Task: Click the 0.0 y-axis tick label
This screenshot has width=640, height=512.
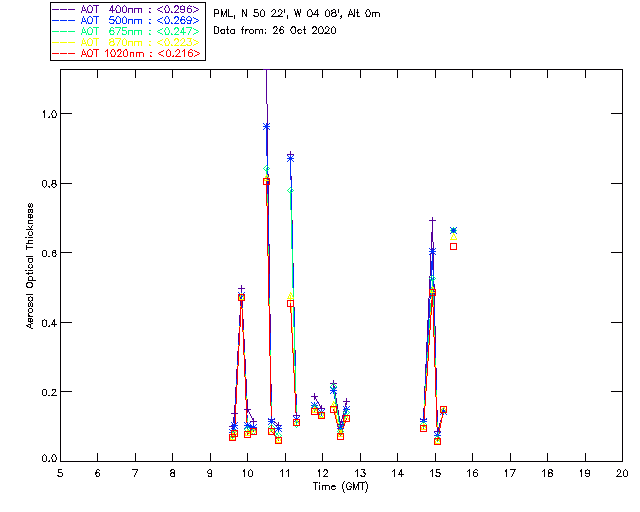Action: (x=49, y=459)
